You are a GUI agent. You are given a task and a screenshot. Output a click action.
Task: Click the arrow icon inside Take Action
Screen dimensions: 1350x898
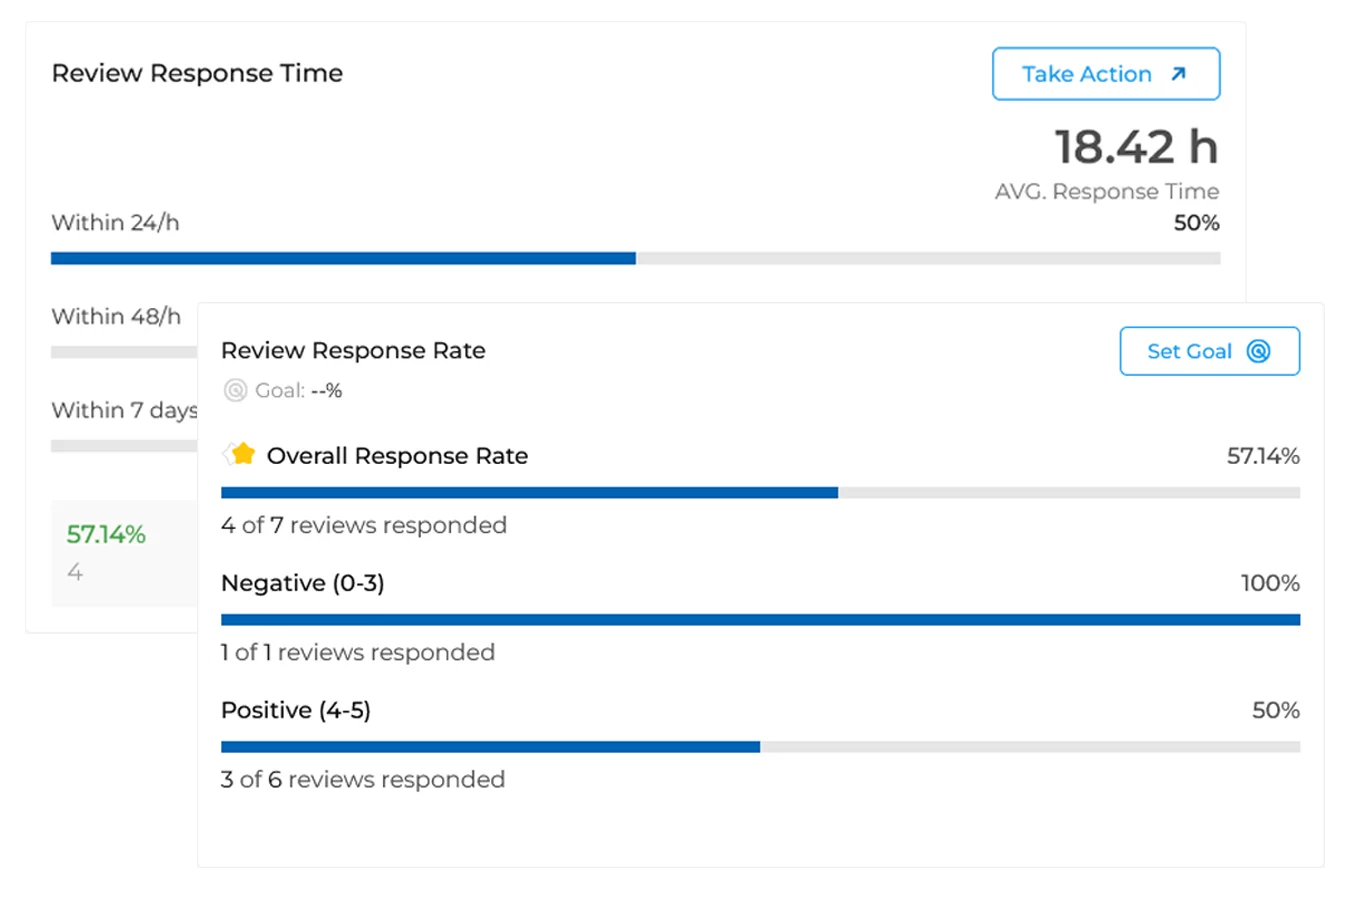[x=1178, y=74]
